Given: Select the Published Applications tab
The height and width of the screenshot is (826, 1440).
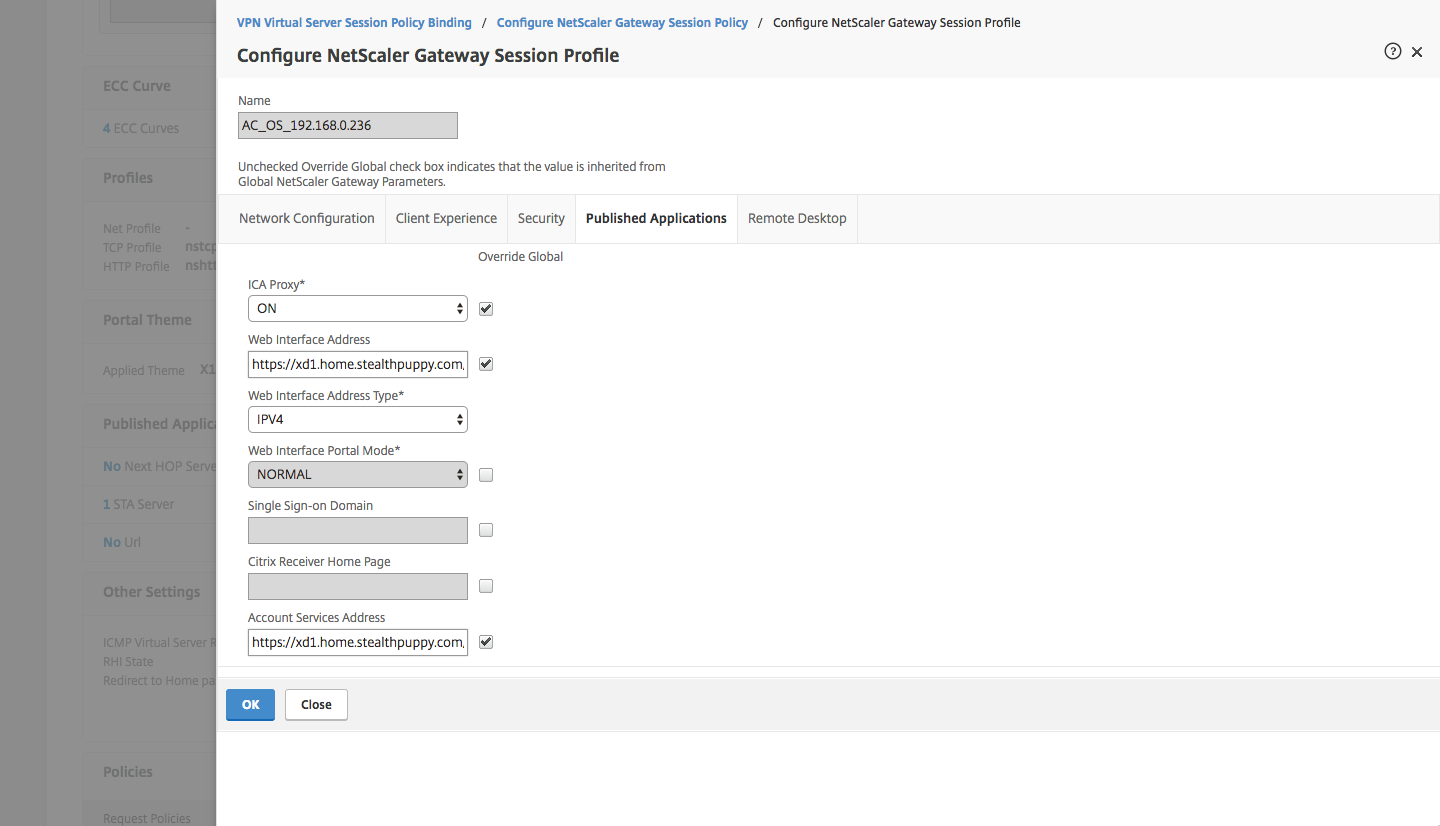Looking at the screenshot, I should [656, 218].
